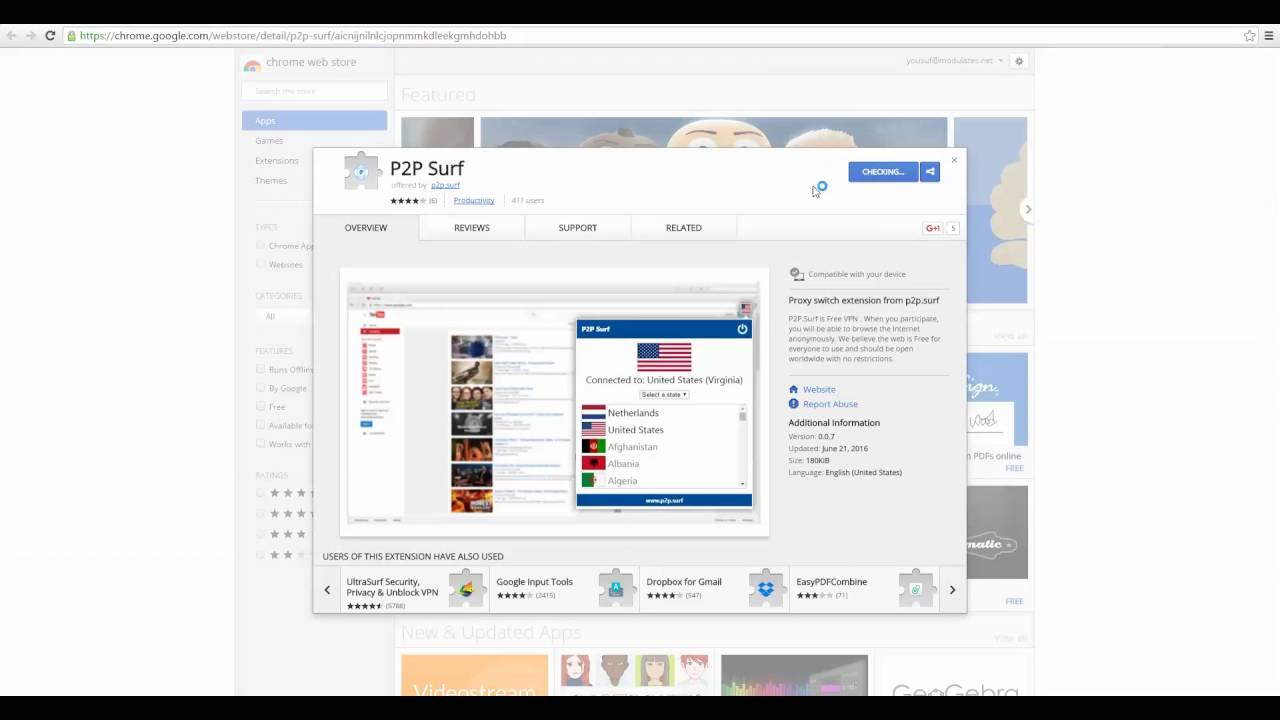The image size is (1280, 720).
Task: Open the Chrome hamburger menu
Action: (1270, 35)
